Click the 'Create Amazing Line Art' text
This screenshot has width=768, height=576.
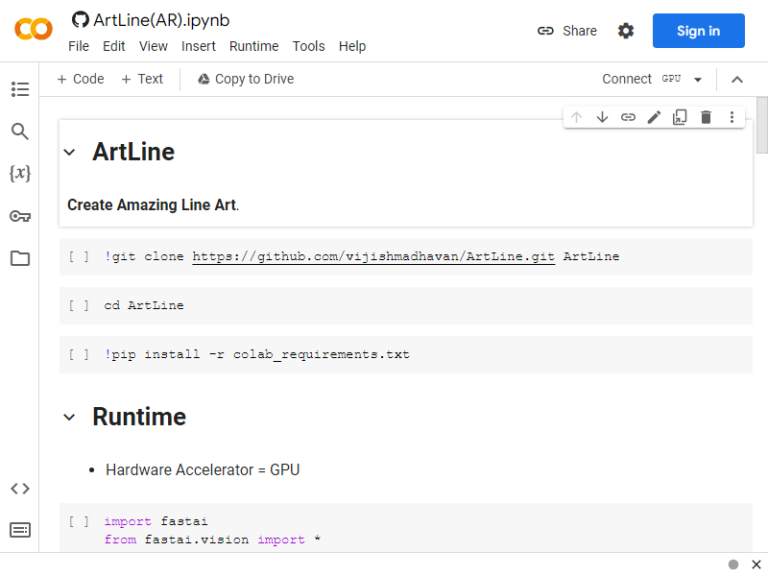point(153,205)
